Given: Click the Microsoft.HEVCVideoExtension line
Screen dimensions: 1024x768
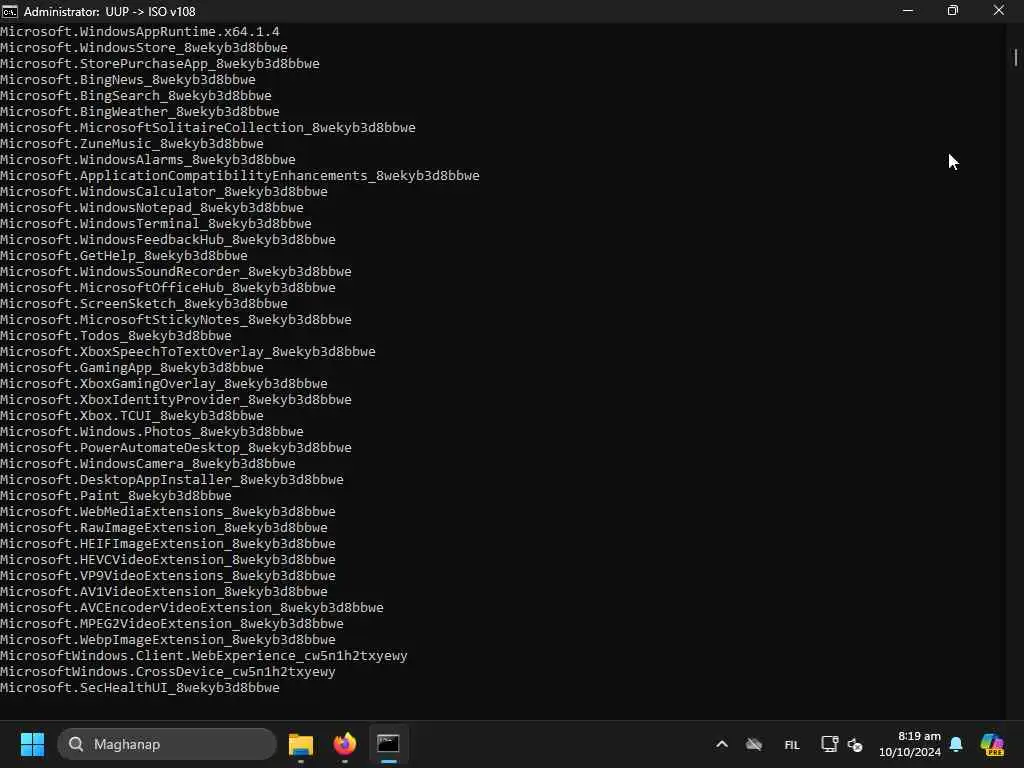Looking at the screenshot, I should (168, 560).
